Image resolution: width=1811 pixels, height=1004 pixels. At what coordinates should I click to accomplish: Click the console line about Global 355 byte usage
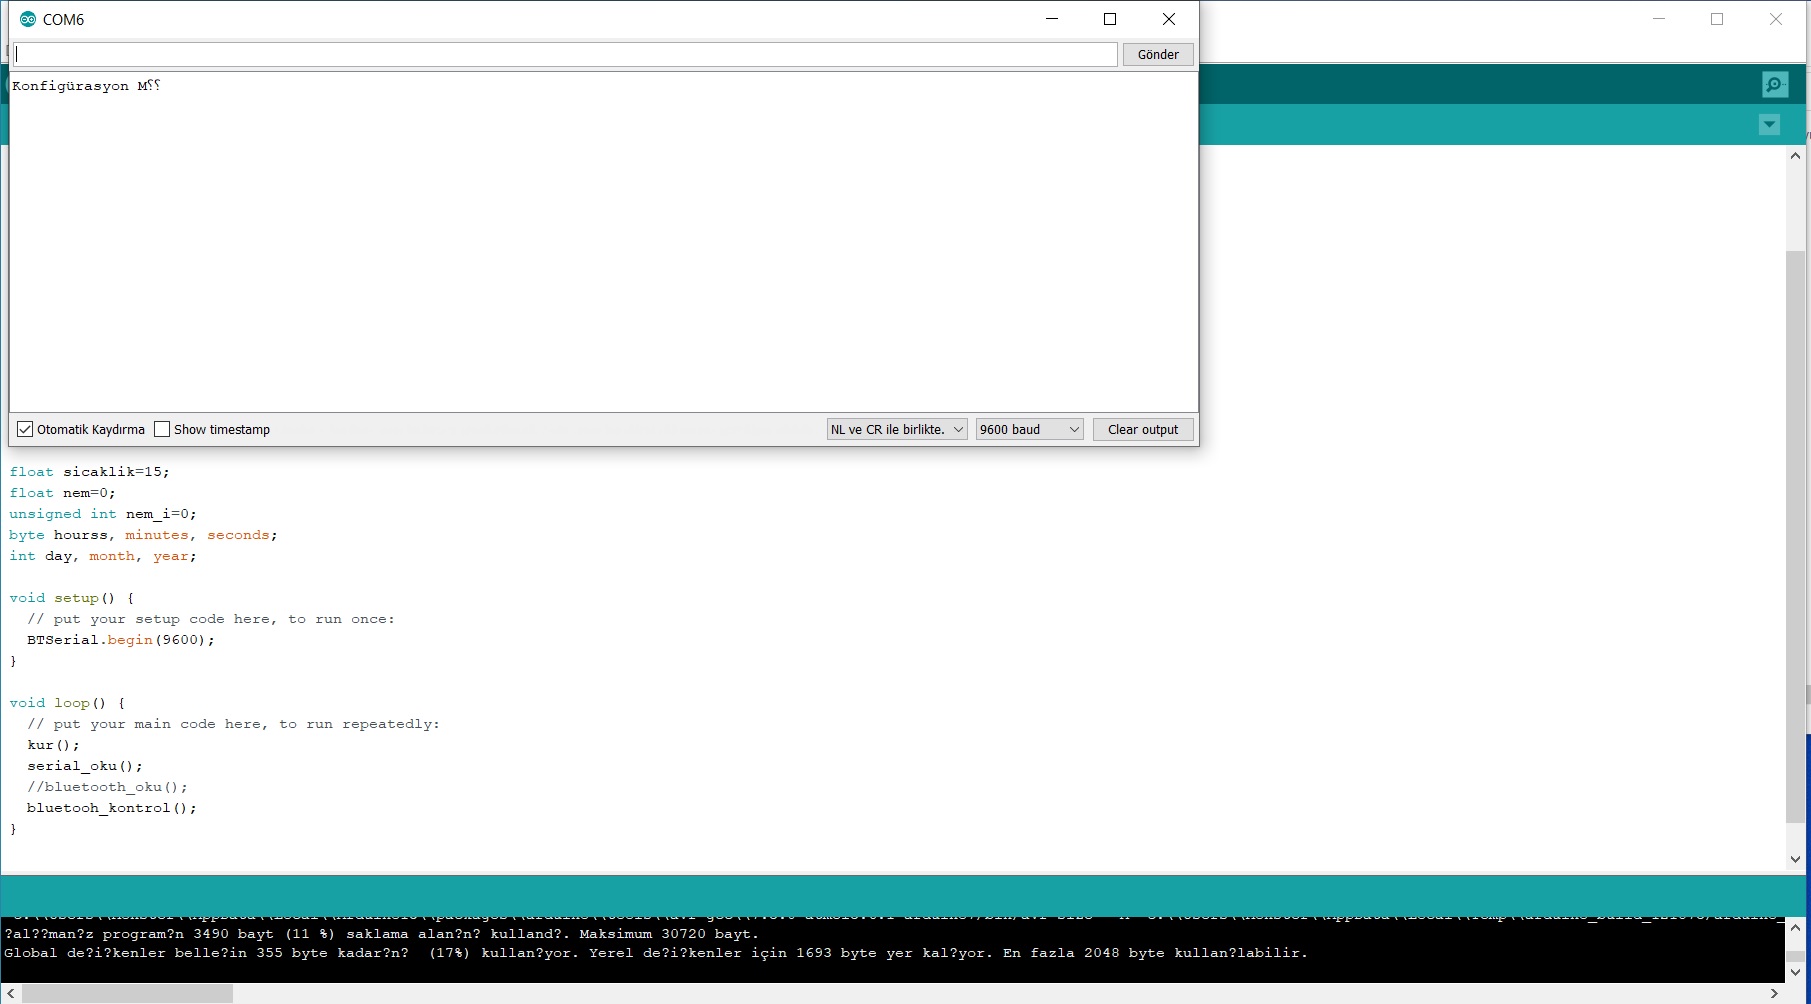656,953
